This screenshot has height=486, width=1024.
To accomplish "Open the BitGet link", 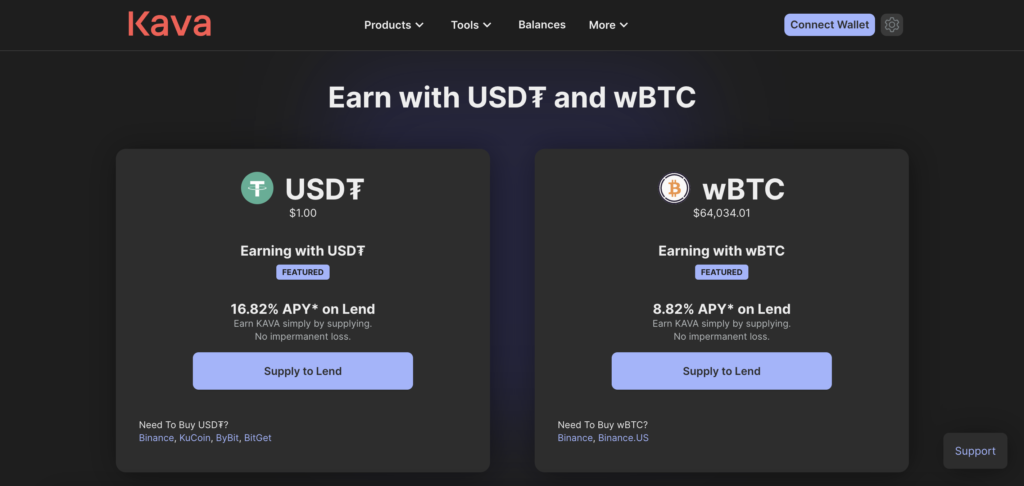I will (x=257, y=438).
